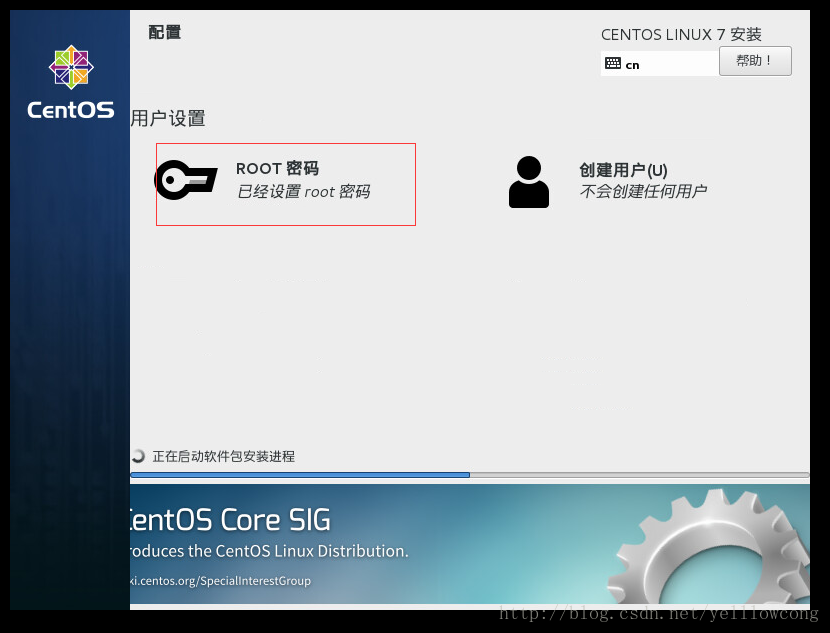Click the installation progress bar
Screen dimensions: 830x633
coord(470,475)
